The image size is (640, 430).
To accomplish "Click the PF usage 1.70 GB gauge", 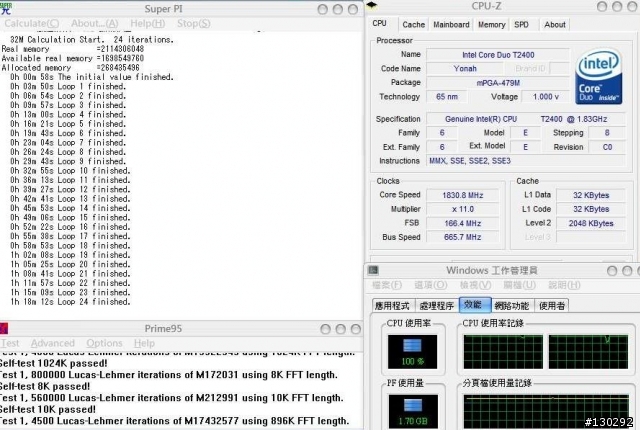I will point(413,411).
